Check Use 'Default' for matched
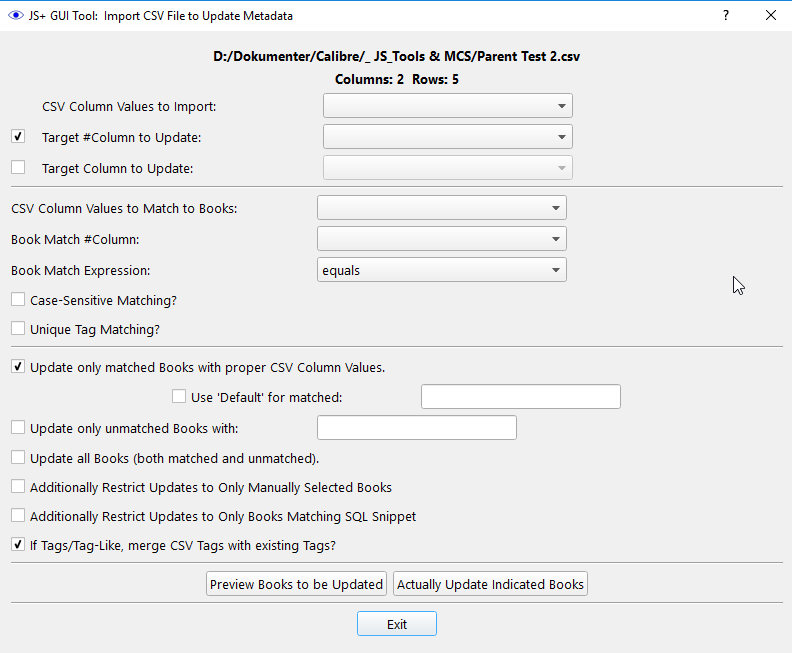 [180, 397]
